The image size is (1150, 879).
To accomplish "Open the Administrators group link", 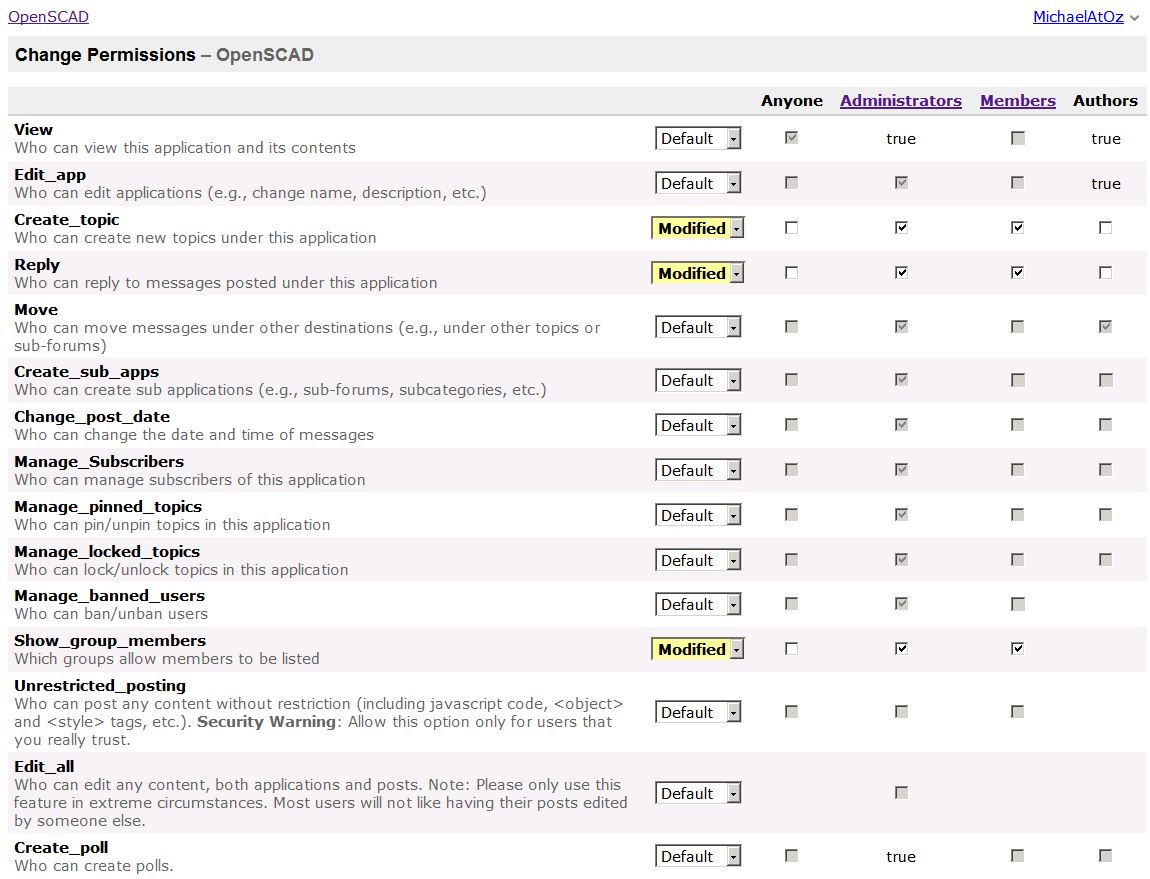I will 900,101.
